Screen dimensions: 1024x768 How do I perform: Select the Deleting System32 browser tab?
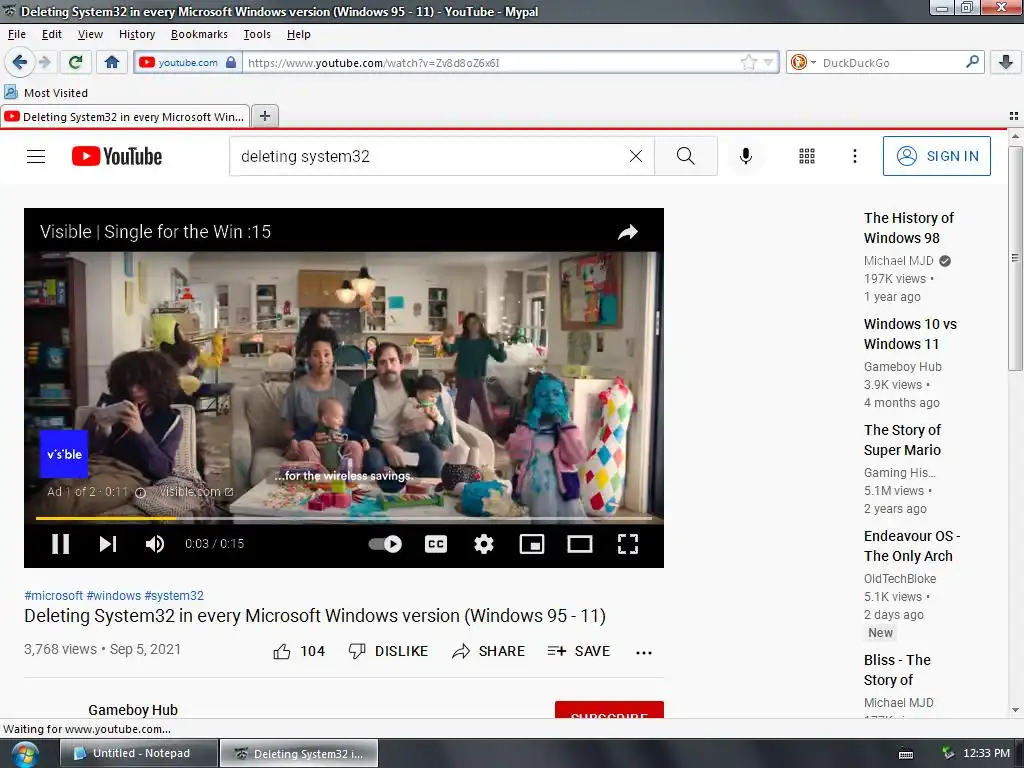tap(125, 117)
